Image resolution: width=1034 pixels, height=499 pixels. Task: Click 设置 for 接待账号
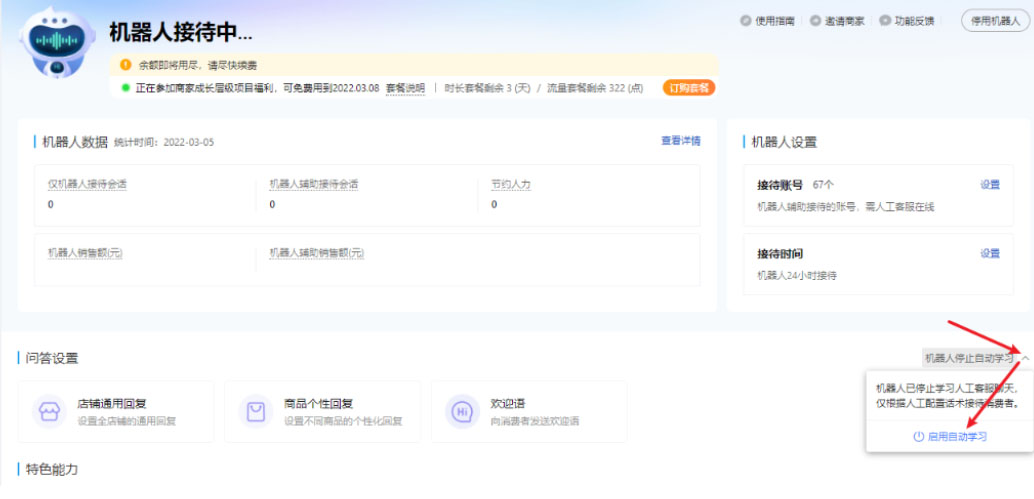[x=990, y=185]
